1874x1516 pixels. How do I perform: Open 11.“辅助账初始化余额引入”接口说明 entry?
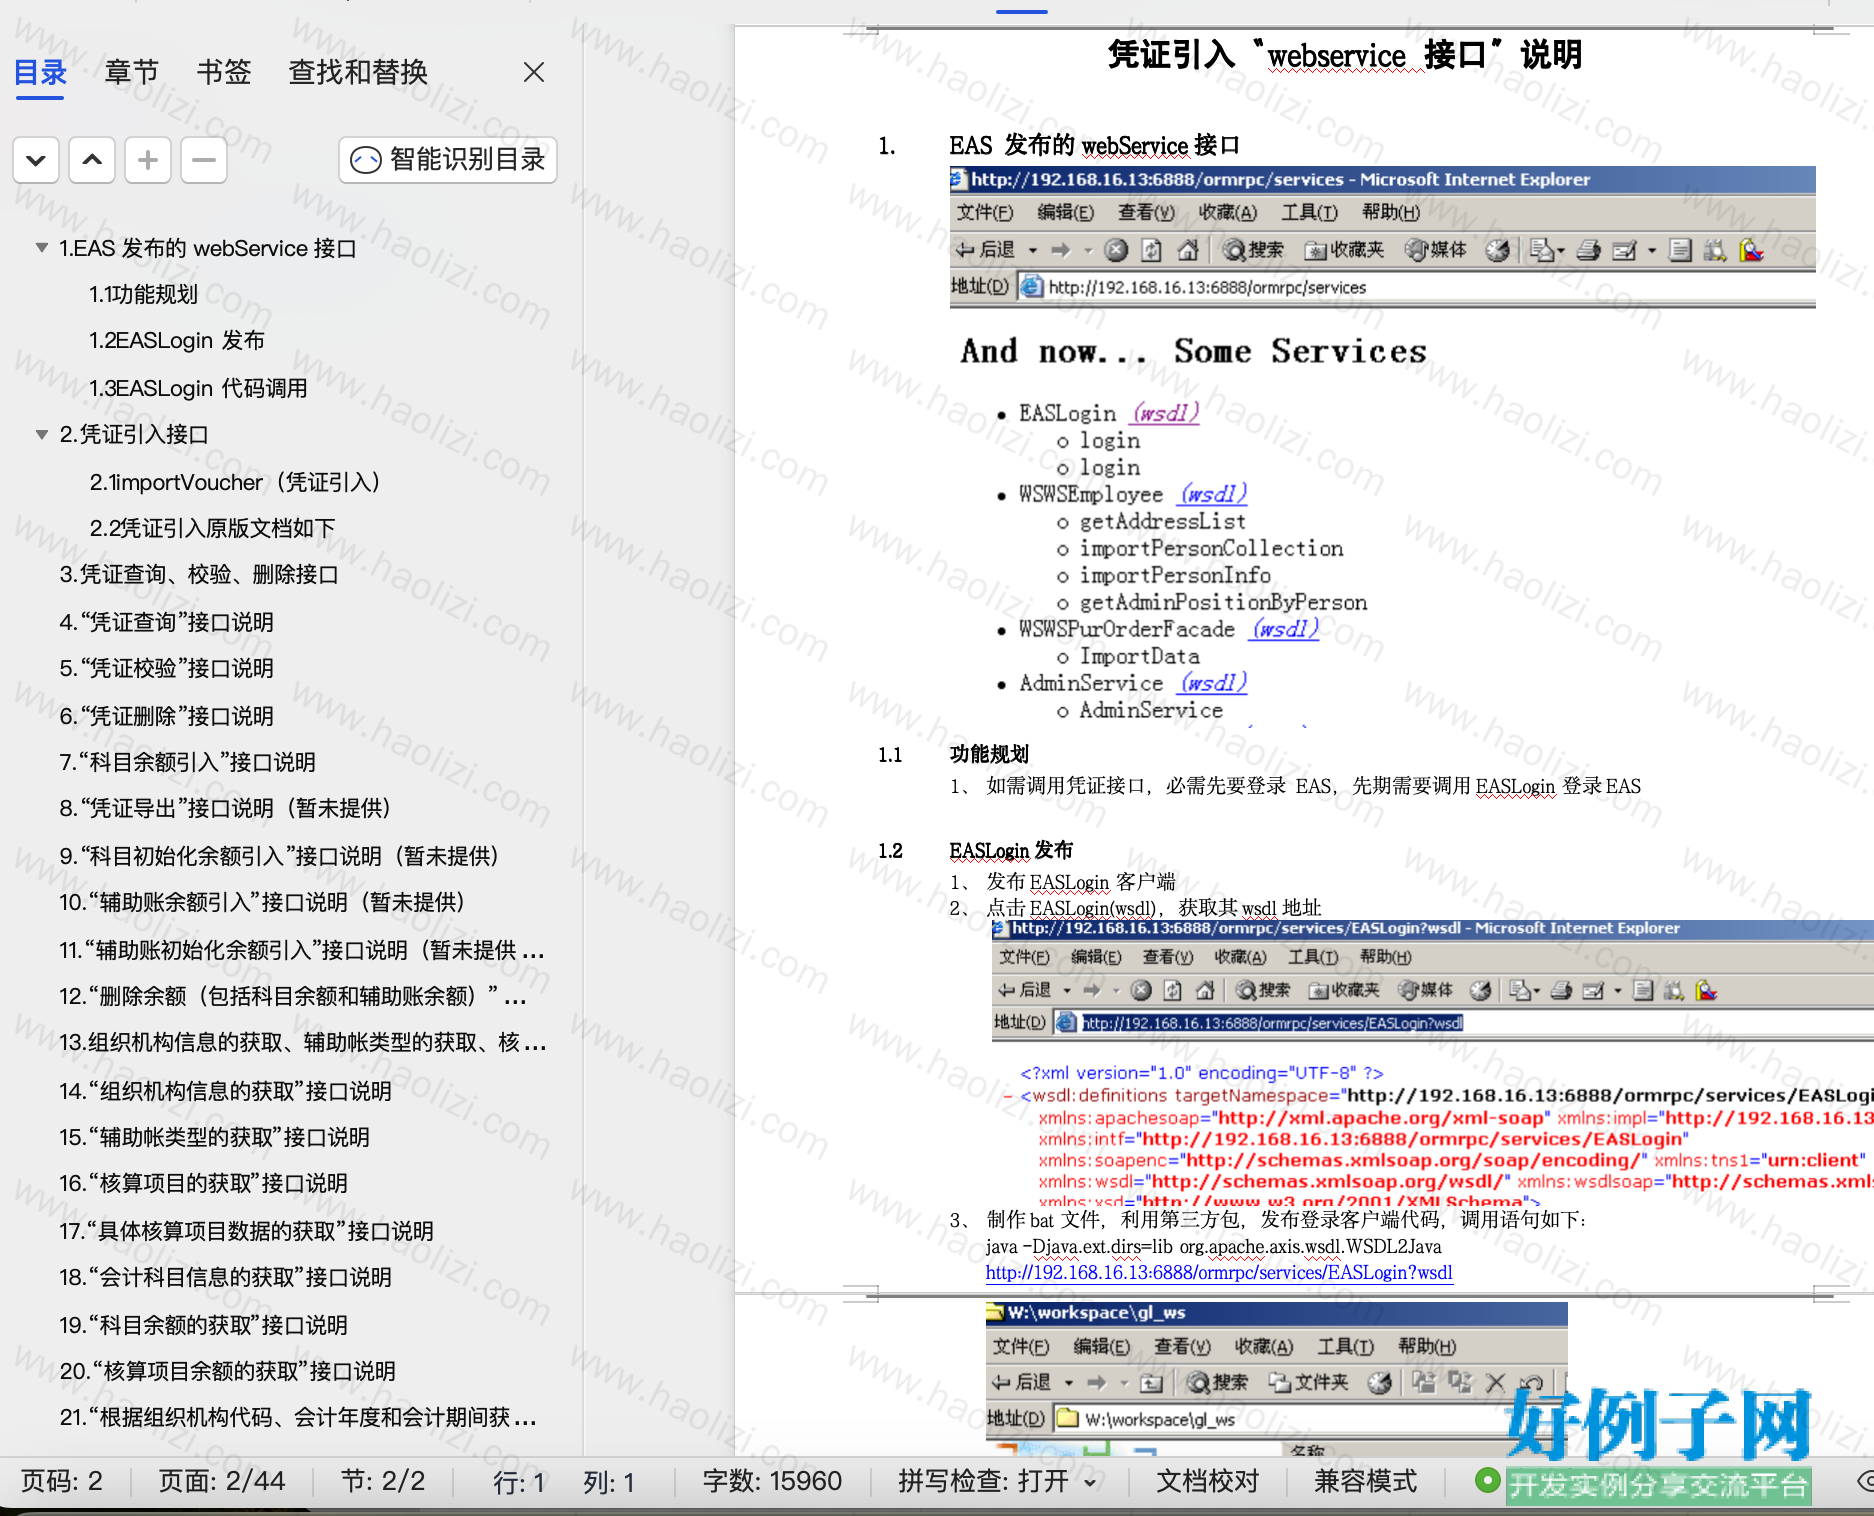point(302,950)
